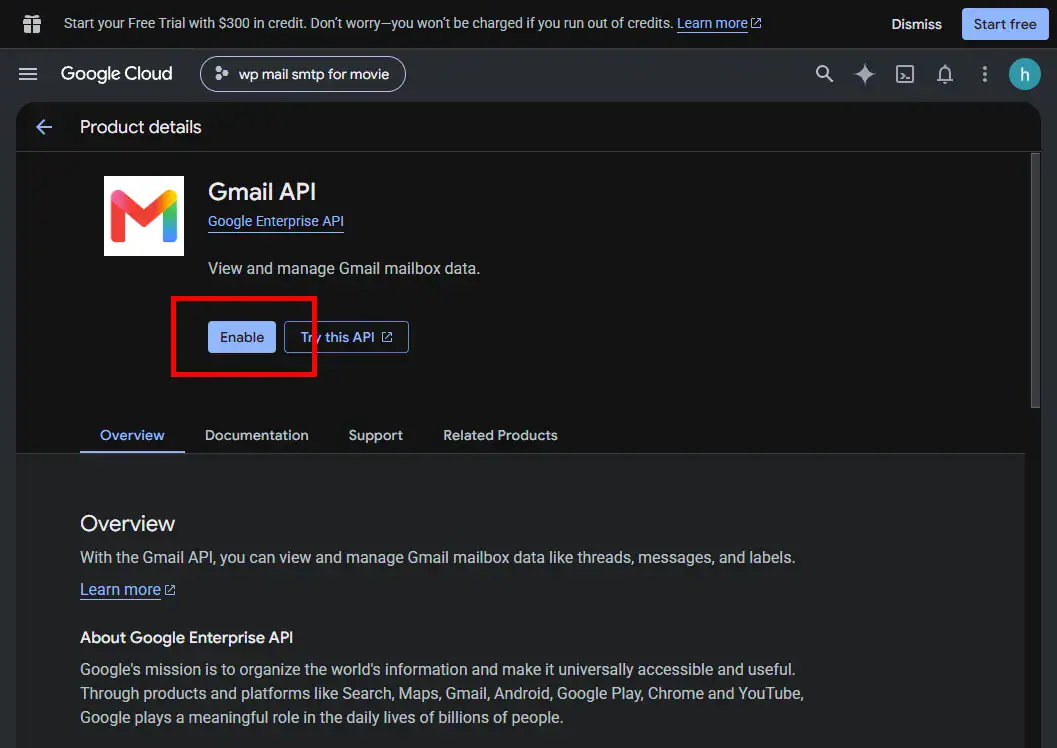
Task: Dismiss the free trial banner
Action: click(916, 24)
